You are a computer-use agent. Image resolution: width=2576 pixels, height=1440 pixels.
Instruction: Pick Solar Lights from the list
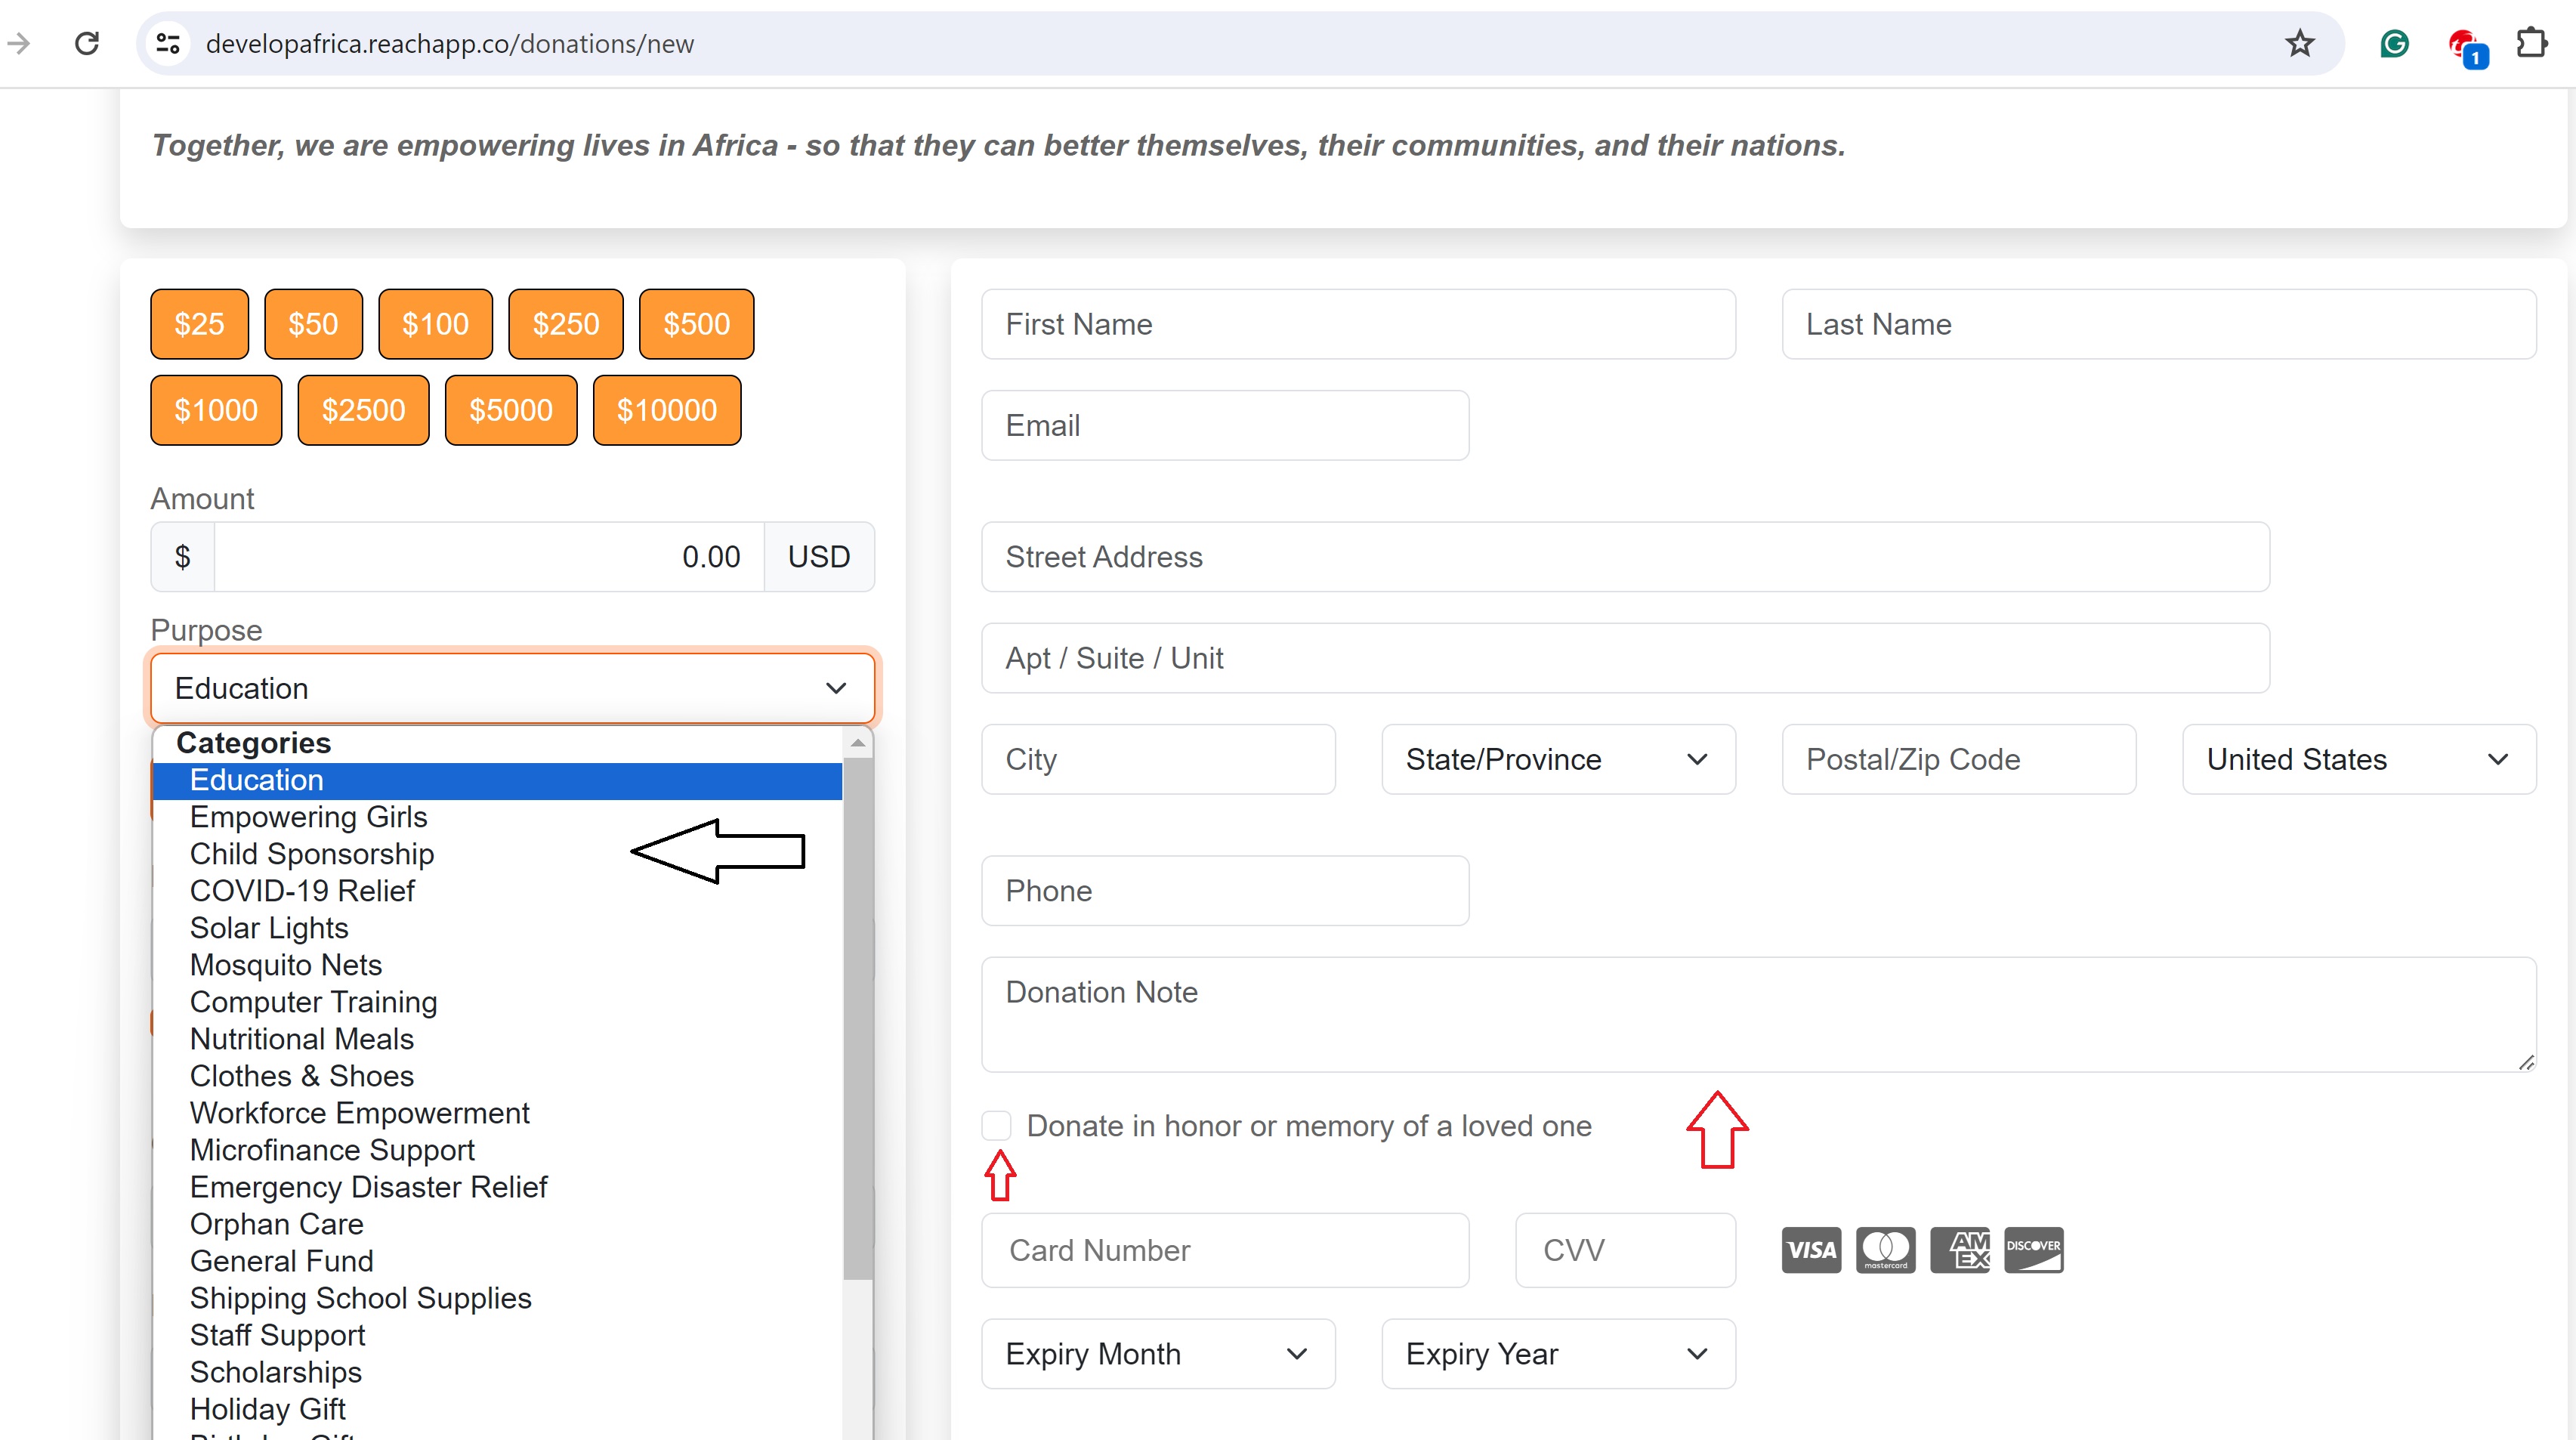point(498,928)
